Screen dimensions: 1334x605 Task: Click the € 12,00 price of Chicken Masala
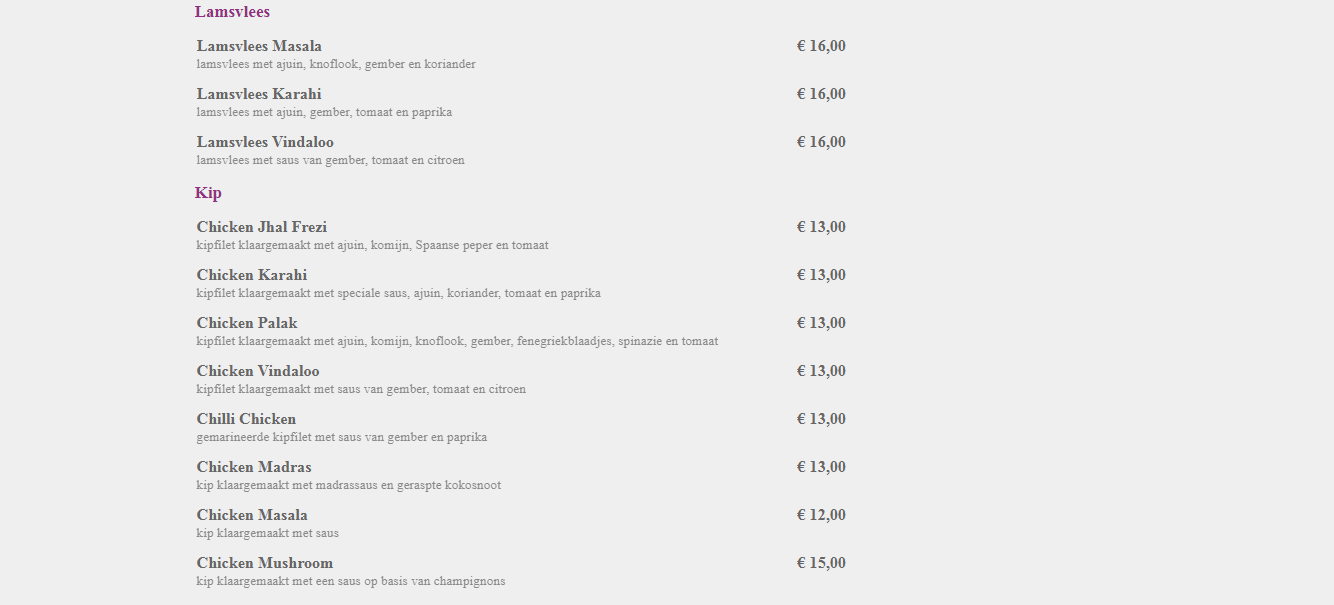tap(821, 515)
